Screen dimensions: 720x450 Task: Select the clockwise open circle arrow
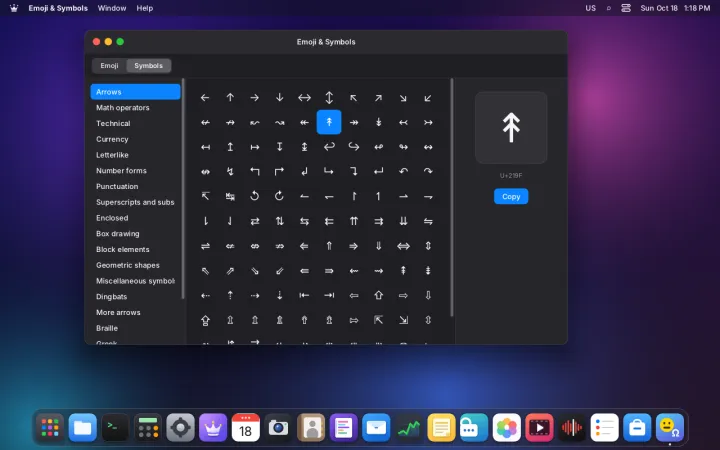(280, 196)
